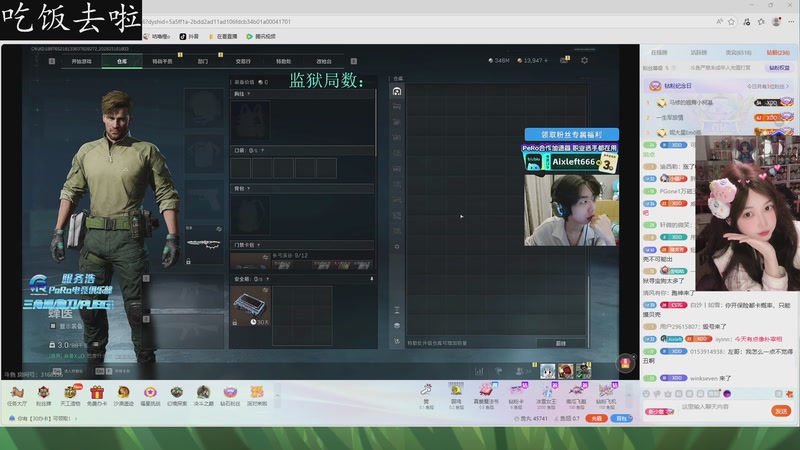The width and height of the screenshot is (800, 450).
Task: Add currency with the plus beside 13,947
Action: click(x=545, y=60)
